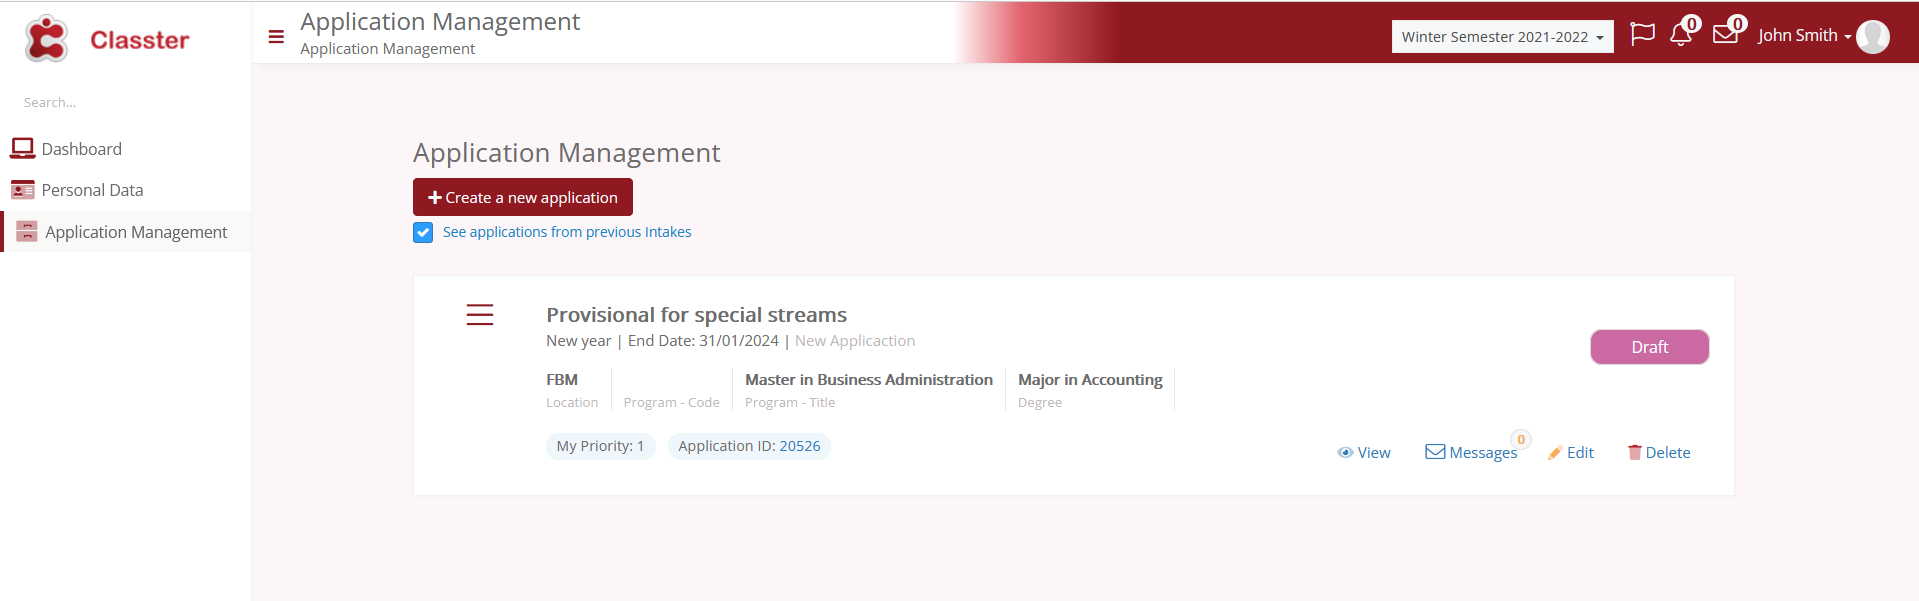The width and height of the screenshot is (1919, 601).
Task: Click the envelope icon beside Messages
Action: click(1435, 452)
